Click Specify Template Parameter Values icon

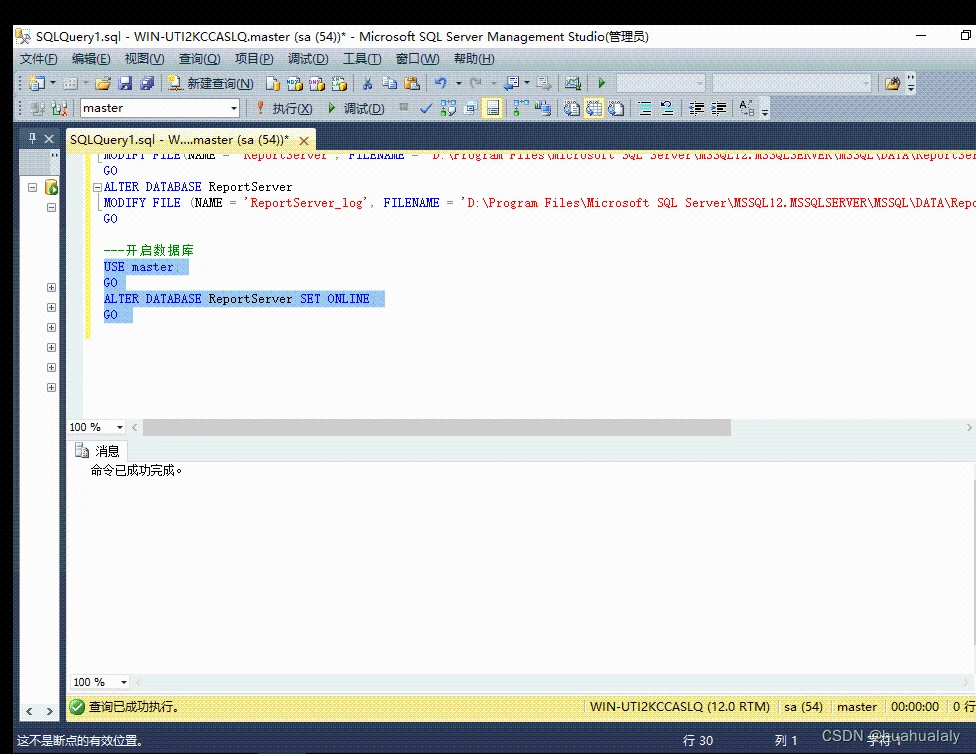[x=747, y=108]
